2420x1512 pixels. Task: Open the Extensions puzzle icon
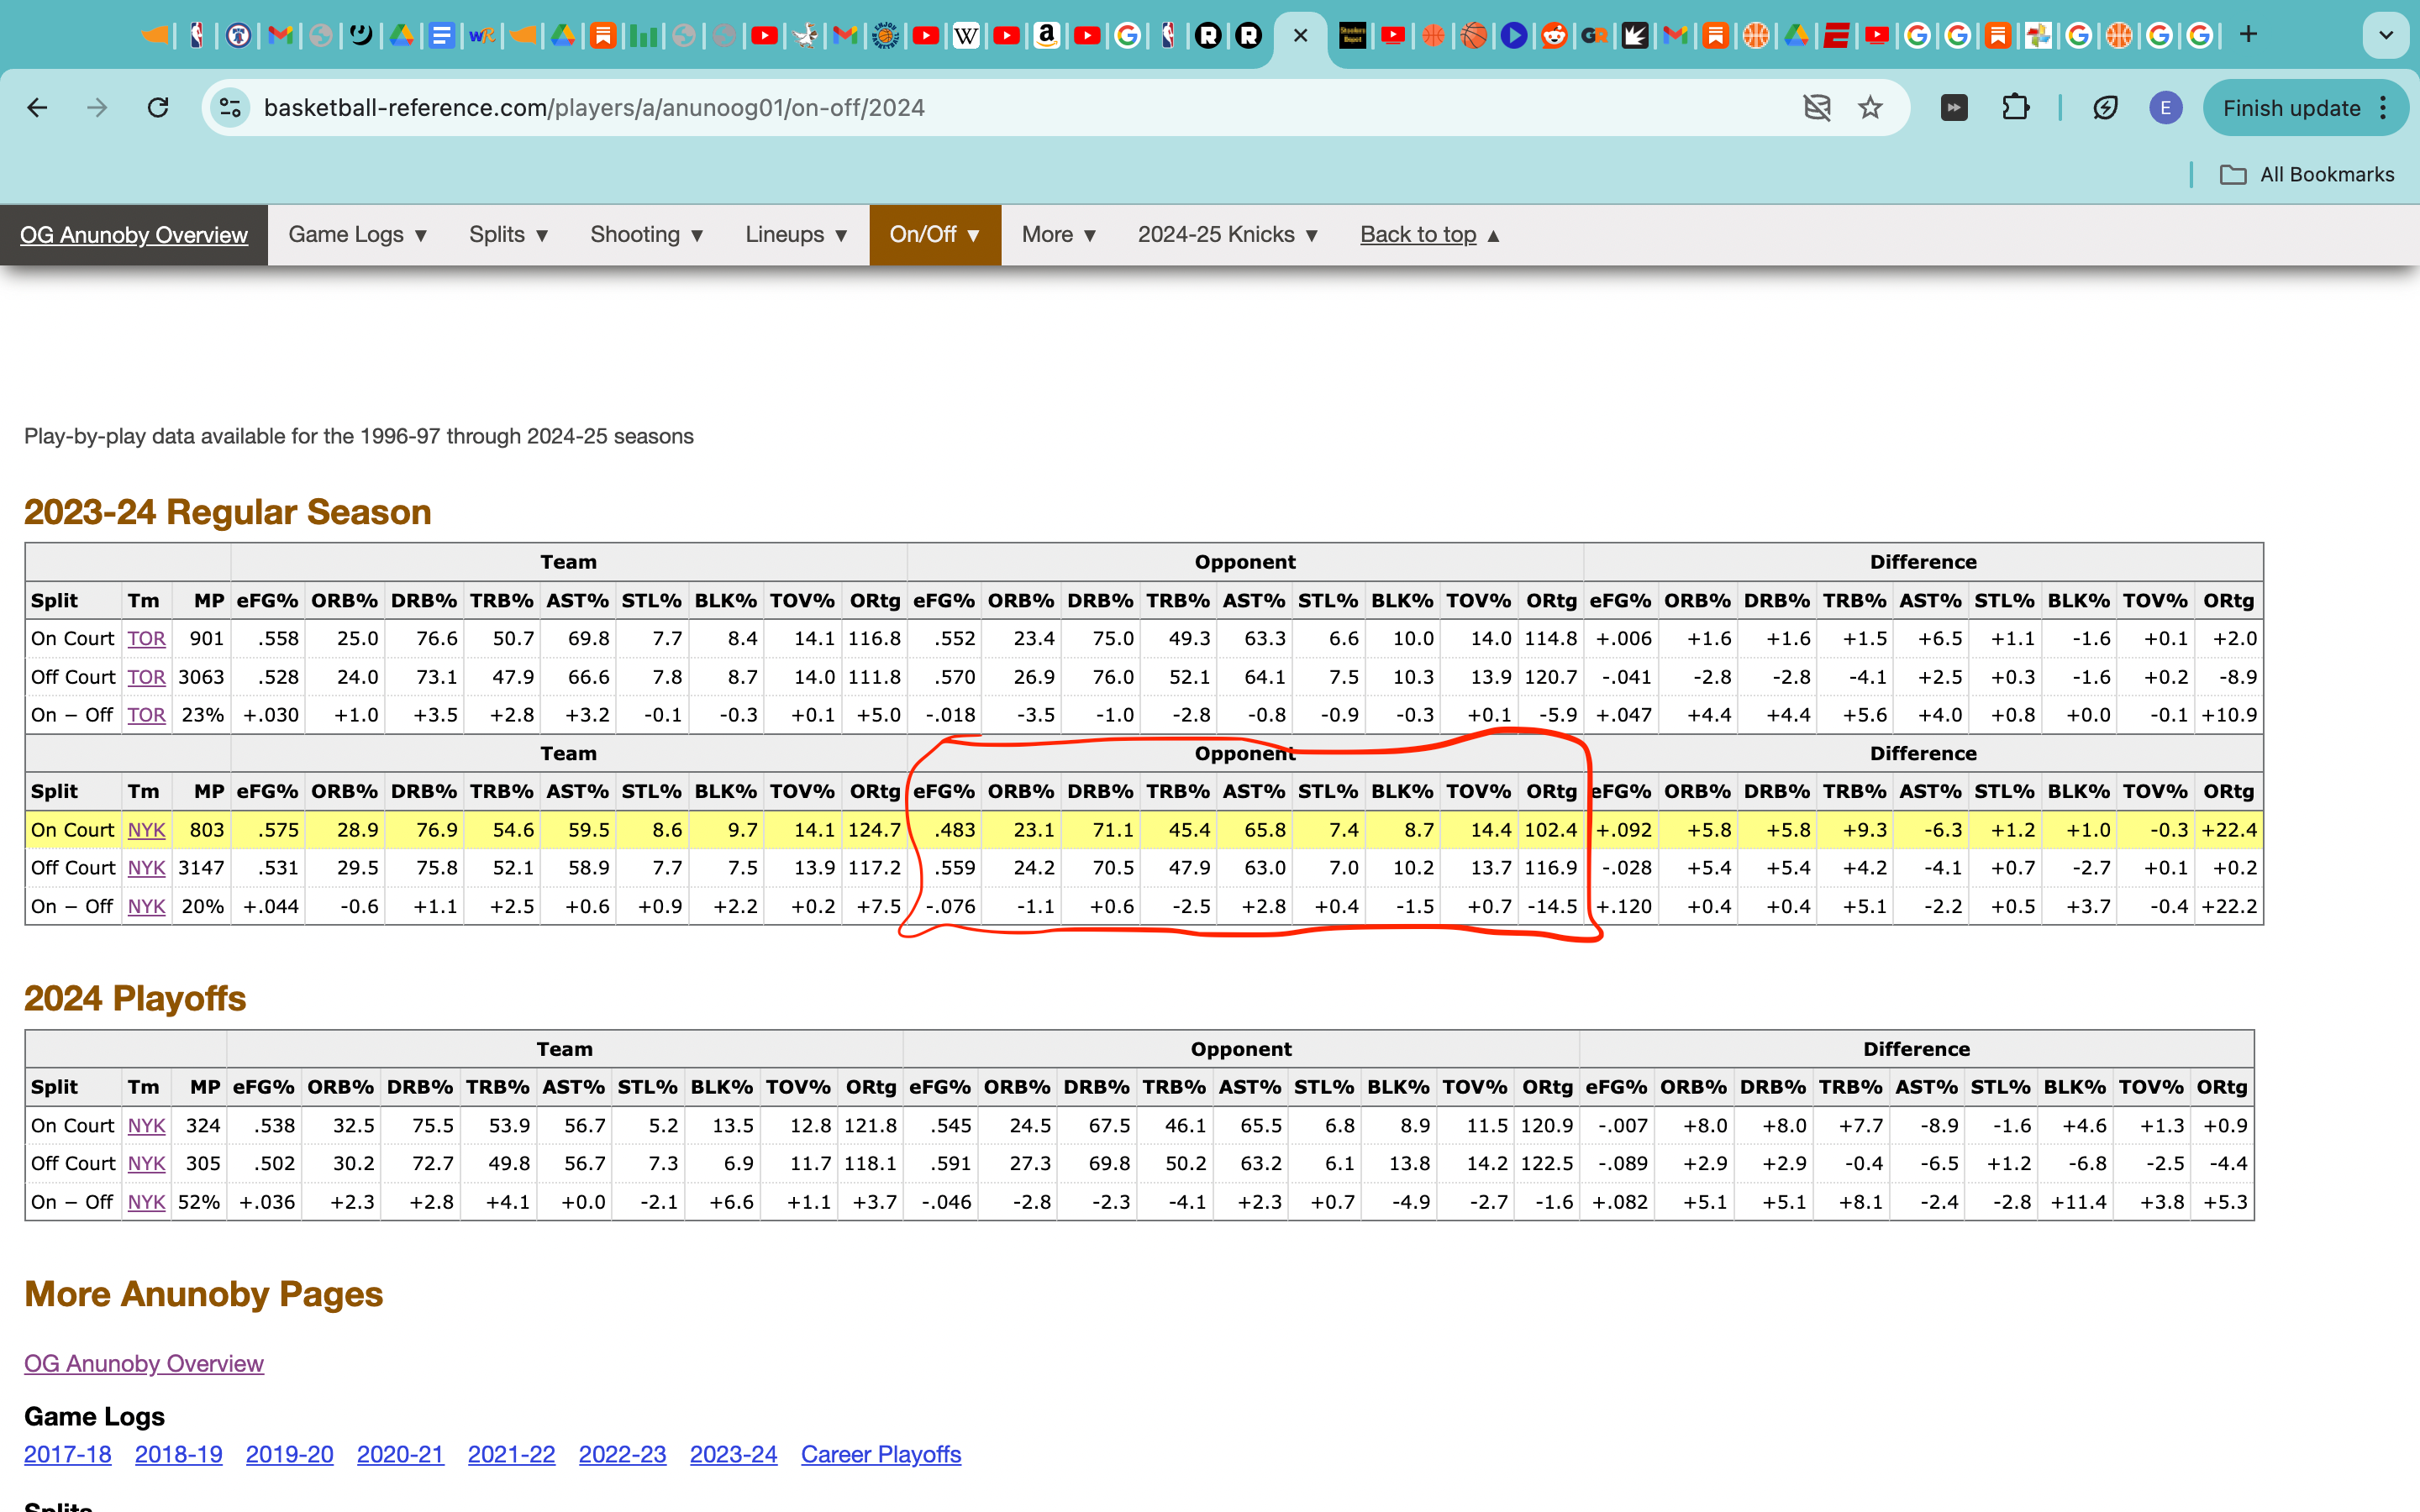2015,108
